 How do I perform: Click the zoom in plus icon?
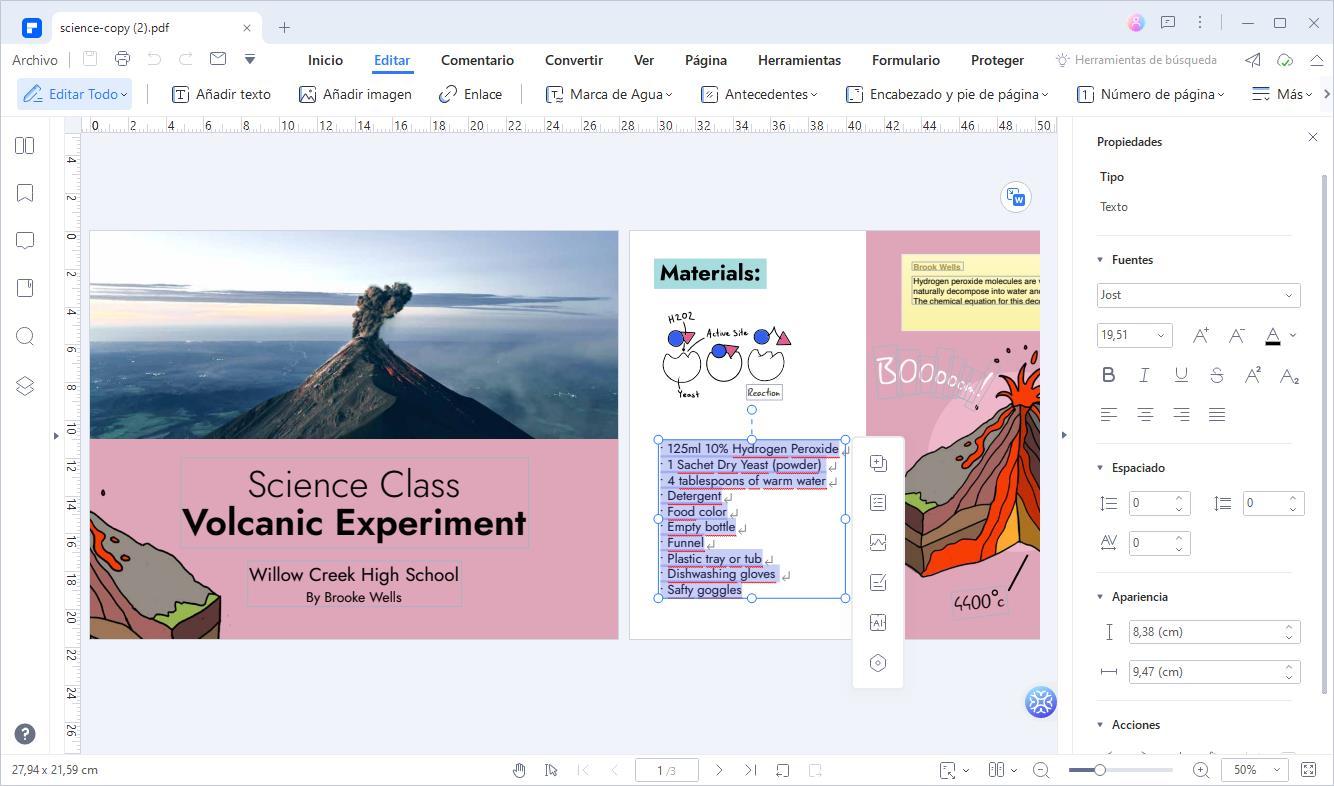click(x=1201, y=770)
